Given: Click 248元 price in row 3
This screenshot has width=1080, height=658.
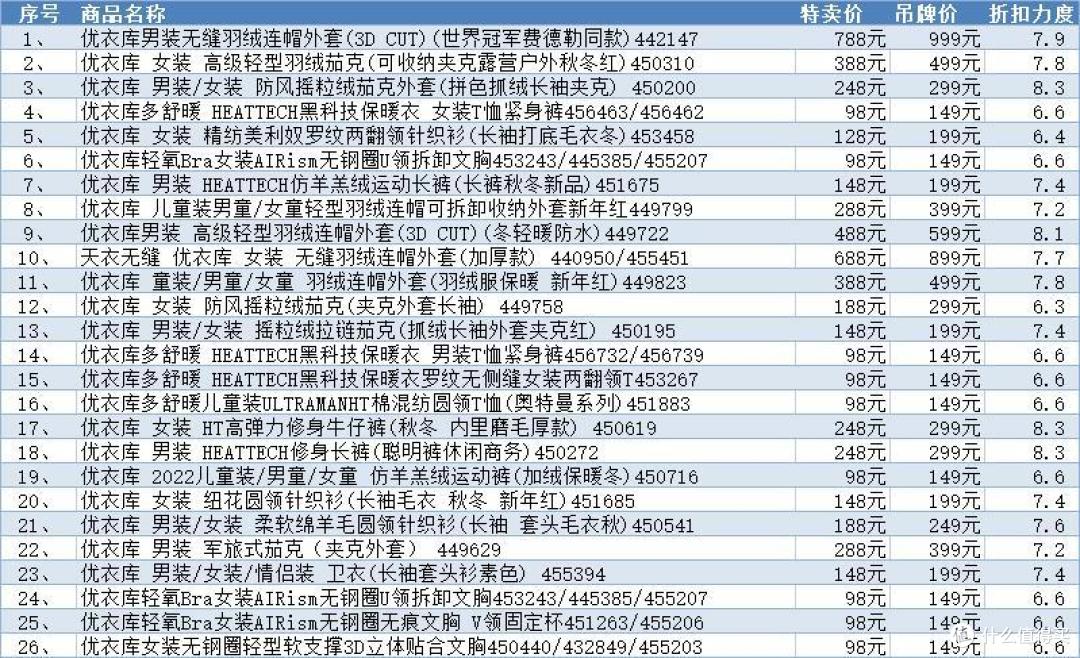Looking at the screenshot, I should (x=860, y=88).
